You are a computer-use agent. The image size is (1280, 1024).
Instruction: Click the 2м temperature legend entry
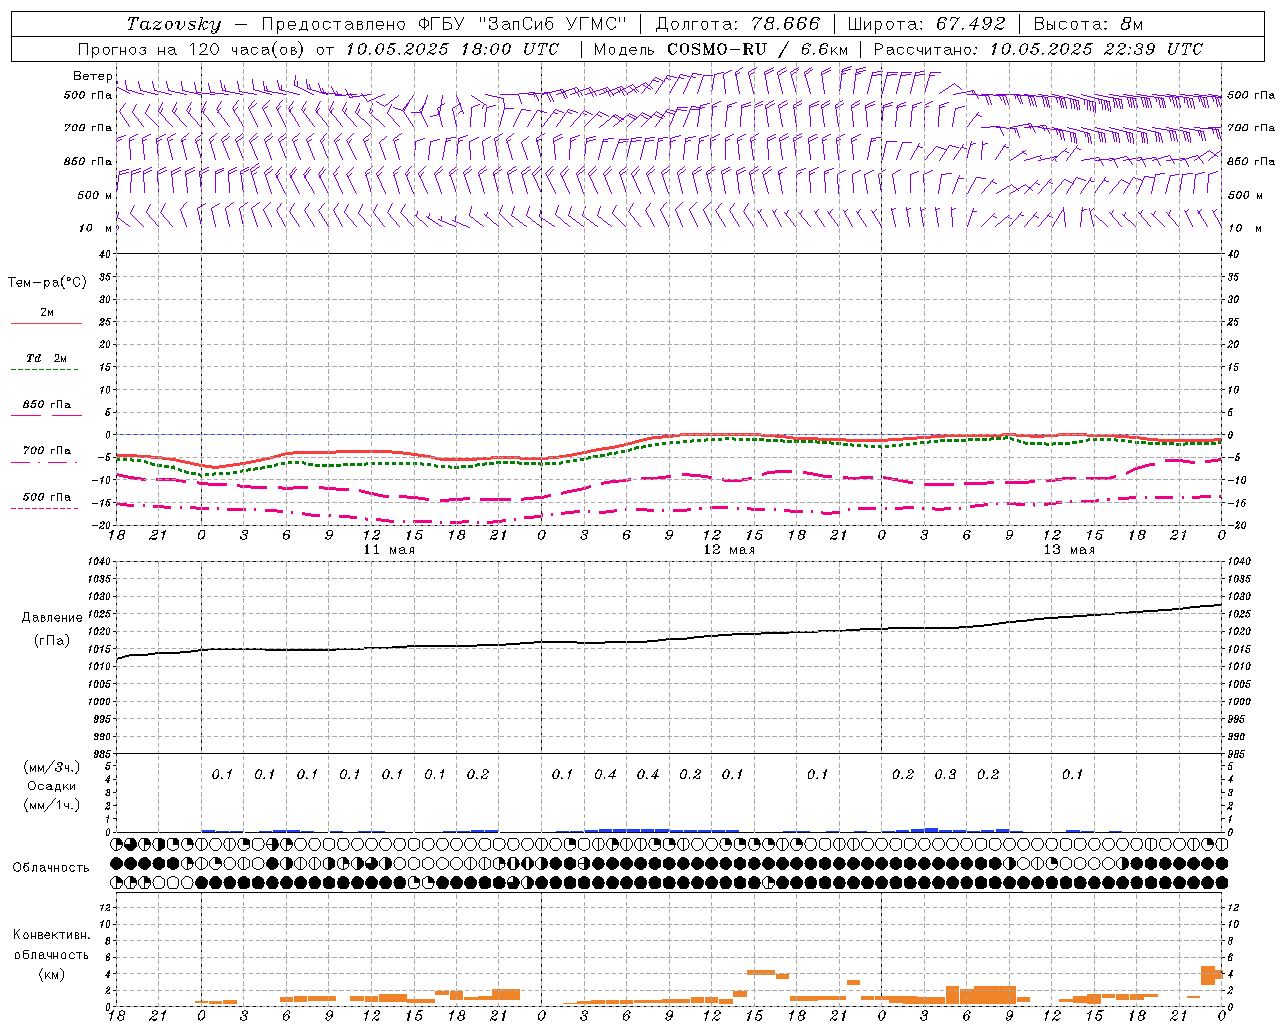(x=47, y=313)
